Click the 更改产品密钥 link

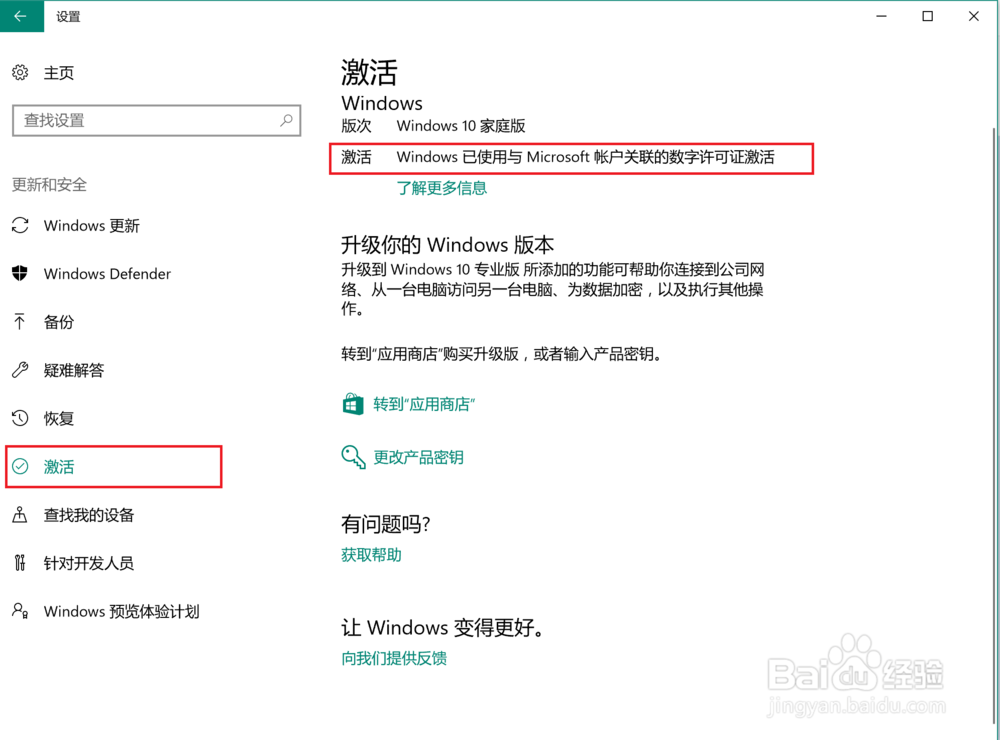click(x=418, y=457)
